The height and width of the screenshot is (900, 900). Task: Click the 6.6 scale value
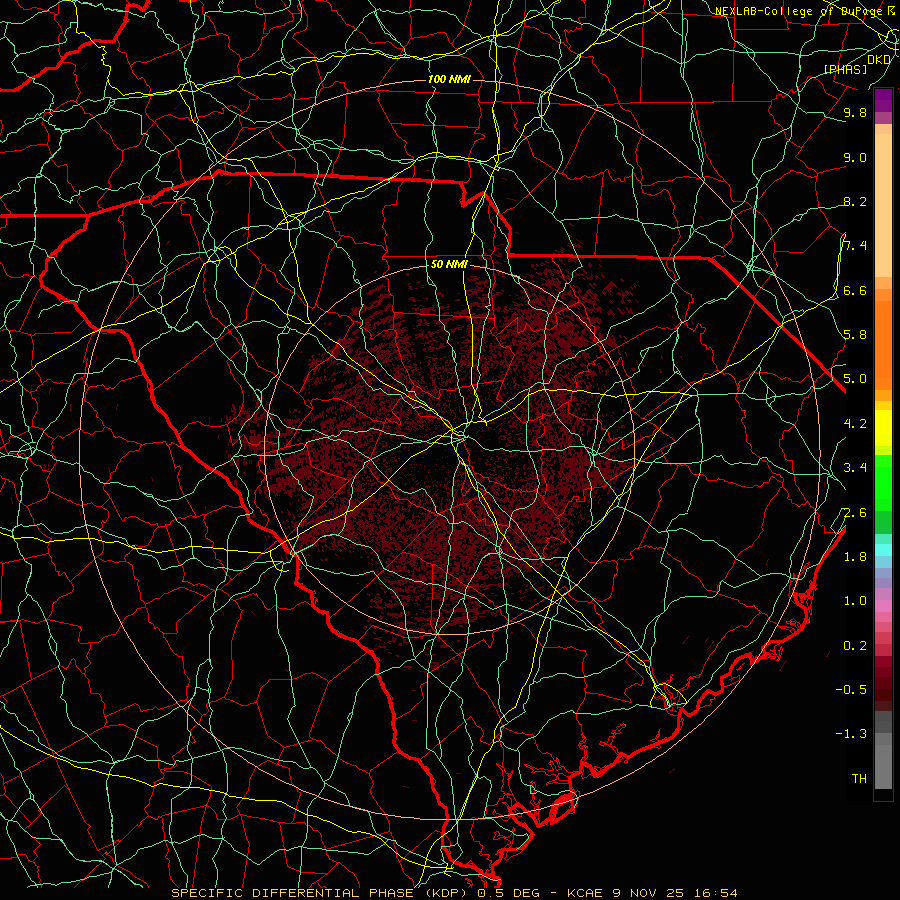(x=855, y=290)
